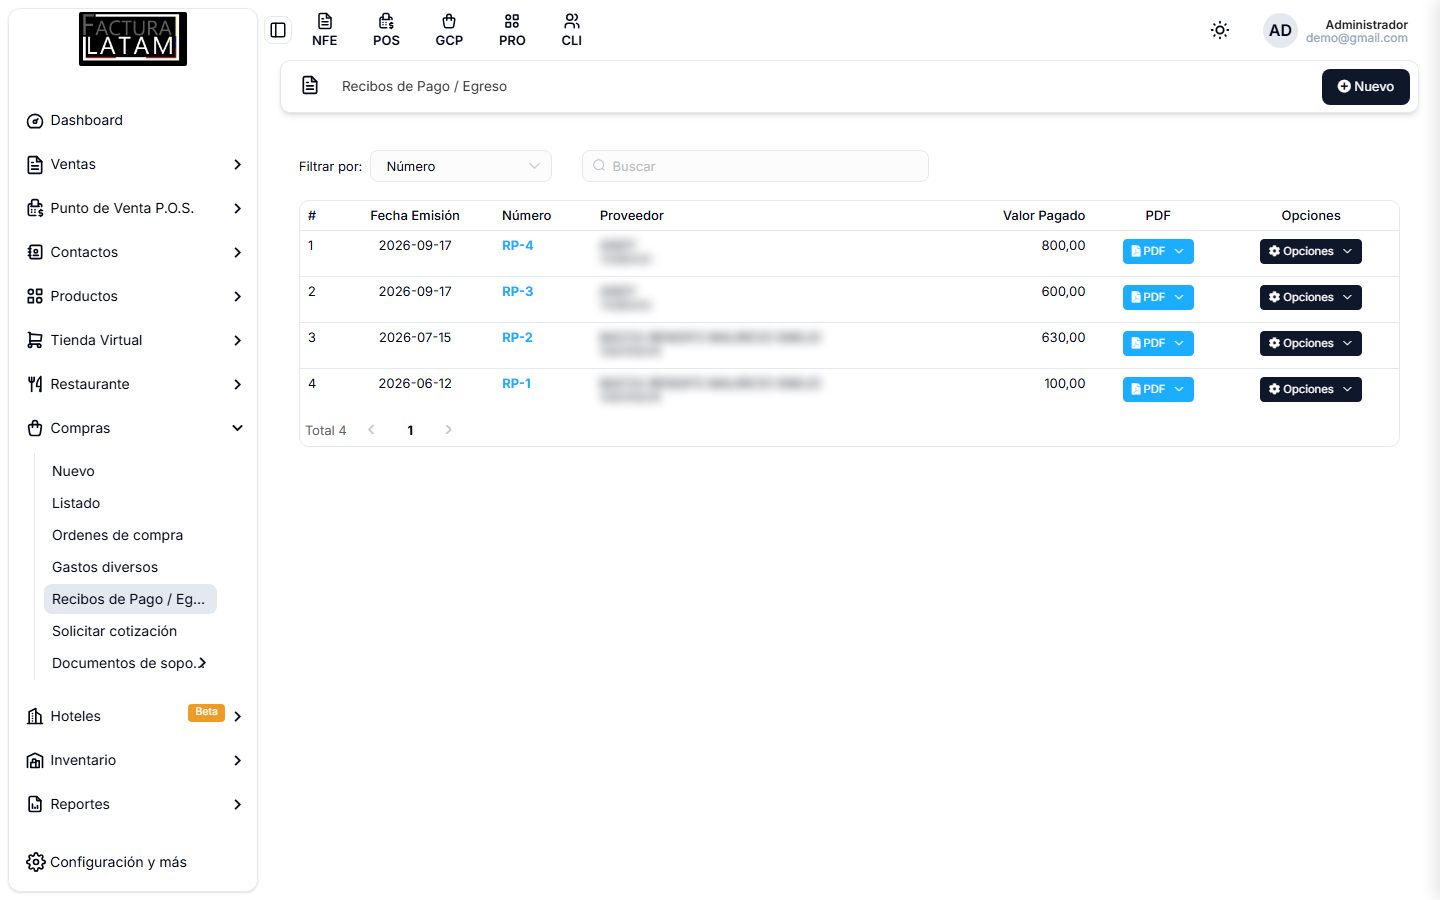Expand the Productos menu
This screenshot has height=900, width=1440.
point(133,296)
